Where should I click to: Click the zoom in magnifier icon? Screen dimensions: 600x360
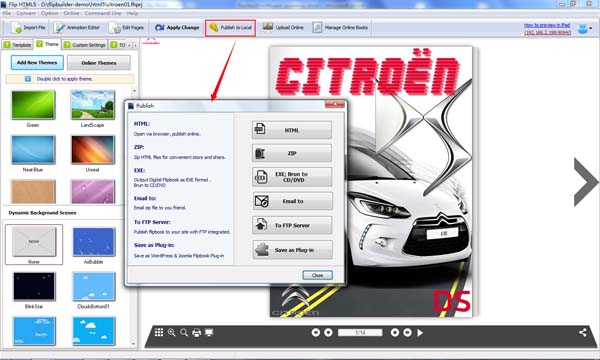[x=171, y=332]
